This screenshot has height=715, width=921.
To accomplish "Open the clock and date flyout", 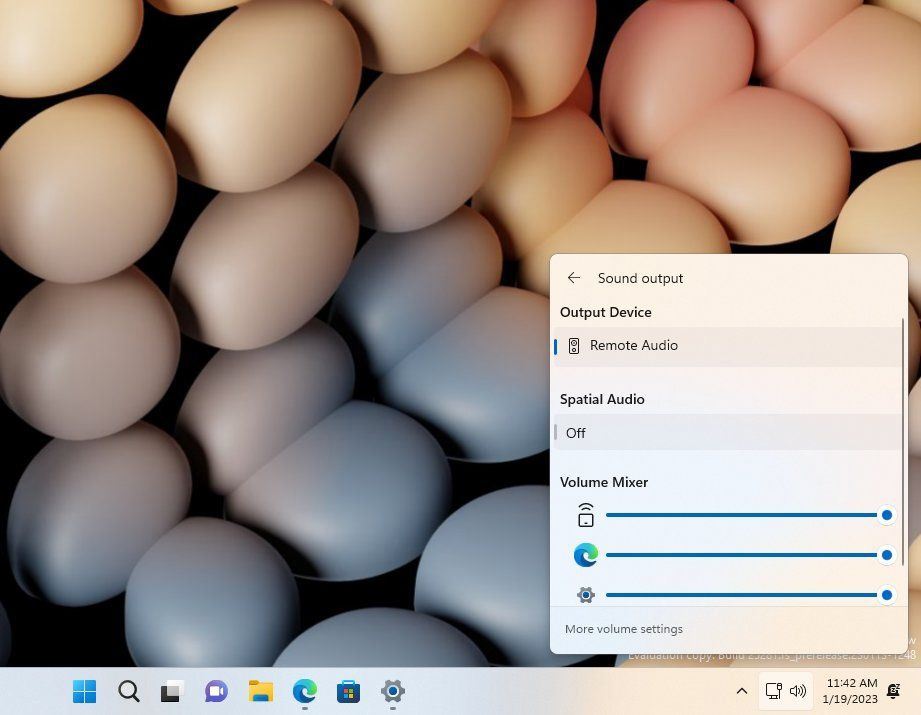I will tap(851, 691).
